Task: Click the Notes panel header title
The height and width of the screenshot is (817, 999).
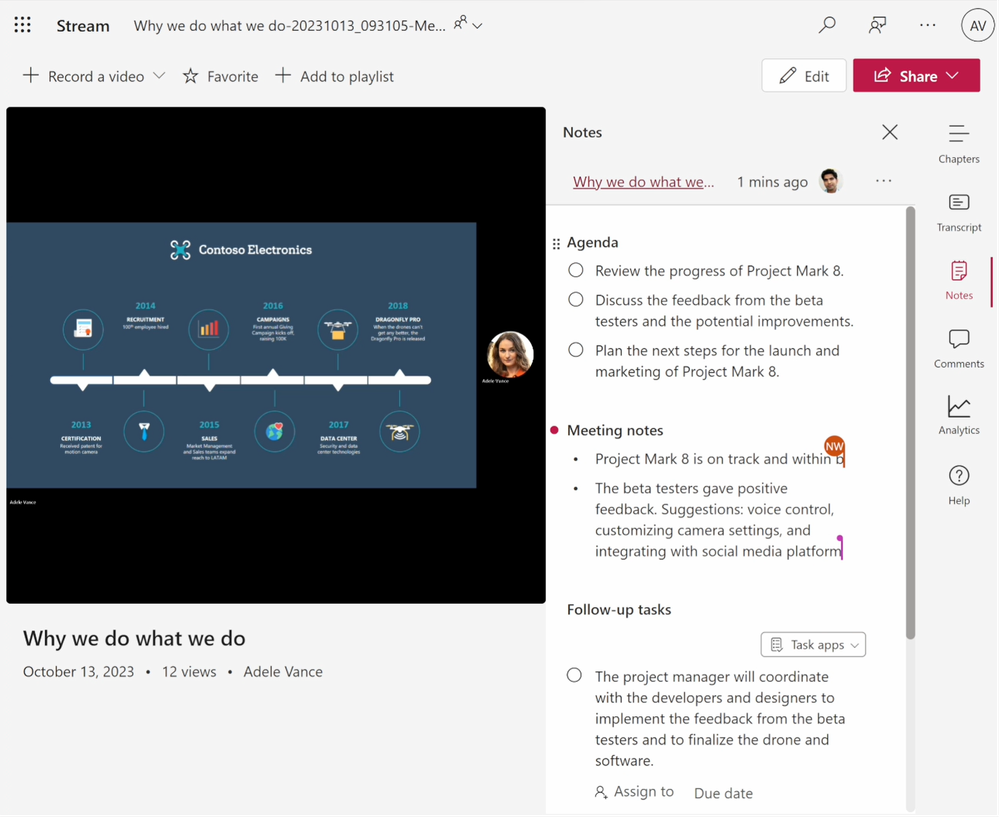Action: [x=582, y=132]
